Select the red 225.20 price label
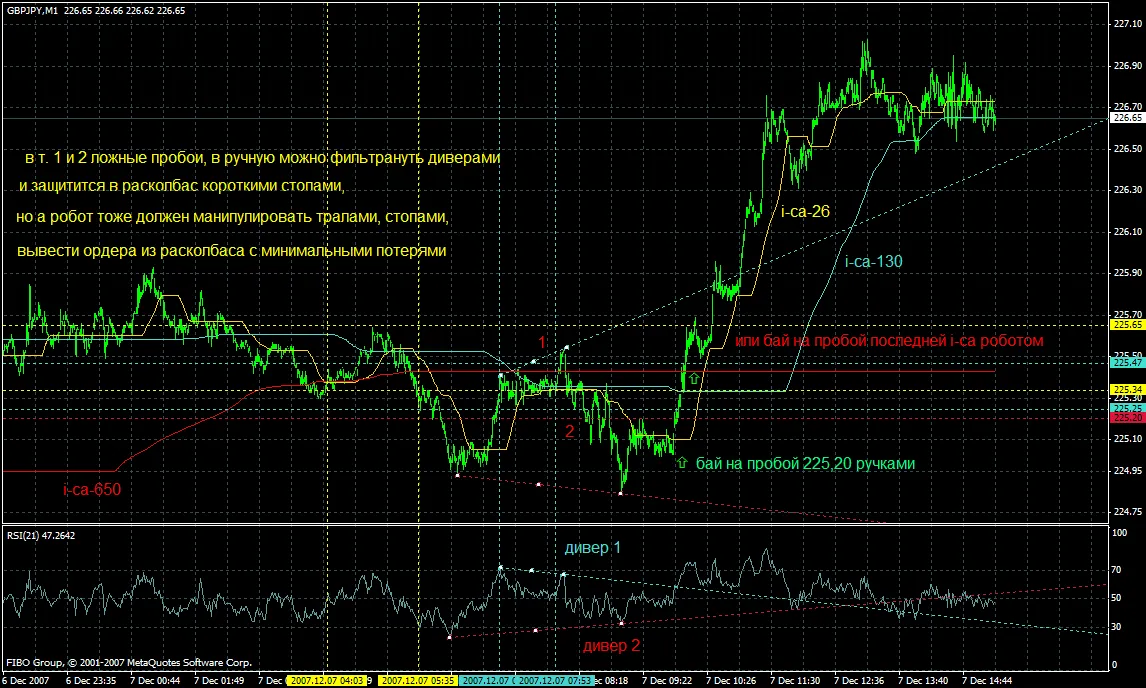Image resolution: width=1146 pixels, height=688 pixels. pyautogui.click(x=1124, y=418)
